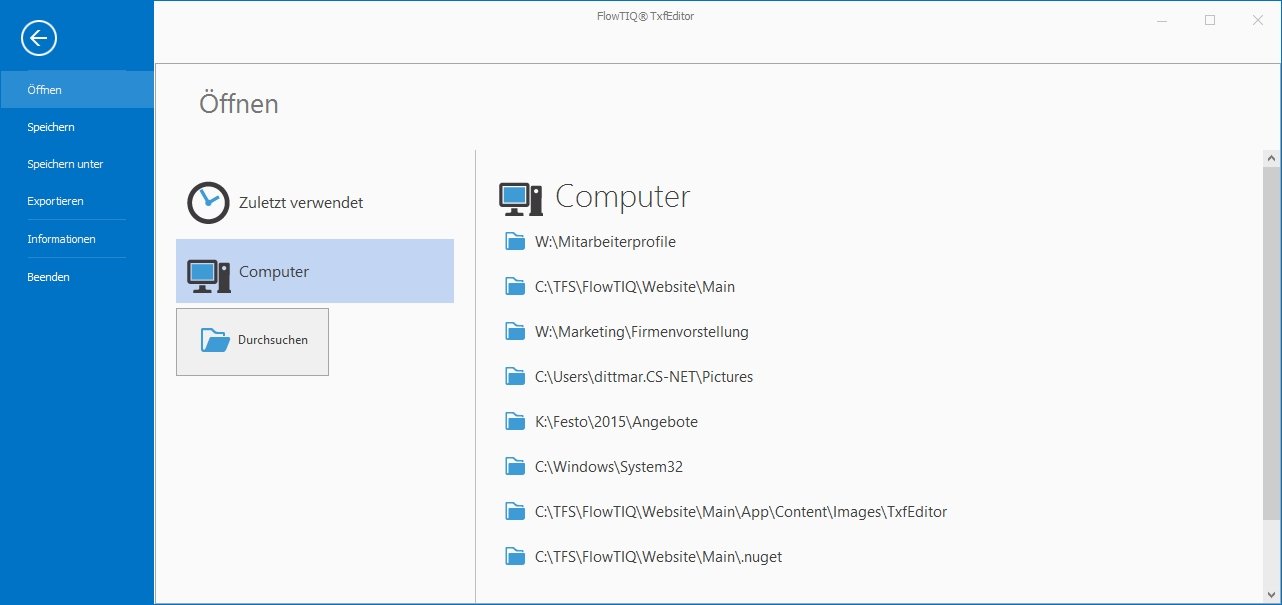Click the clock icon for recently used

click(x=208, y=203)
